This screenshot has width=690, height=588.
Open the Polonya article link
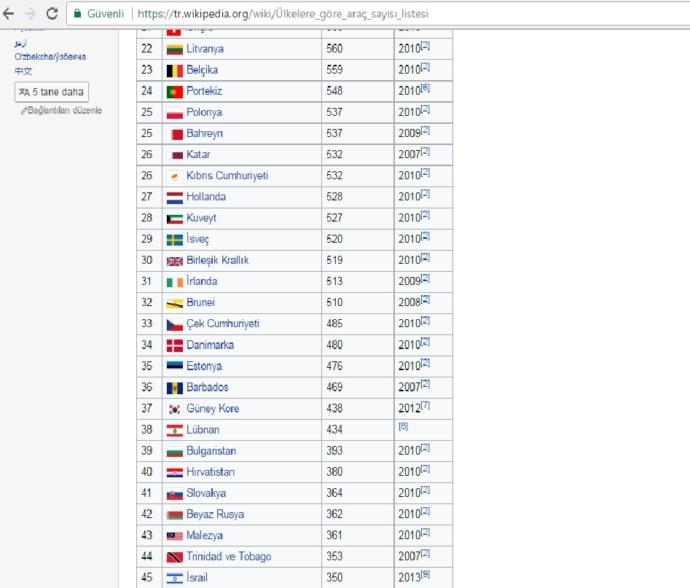[x=204, y=112]
